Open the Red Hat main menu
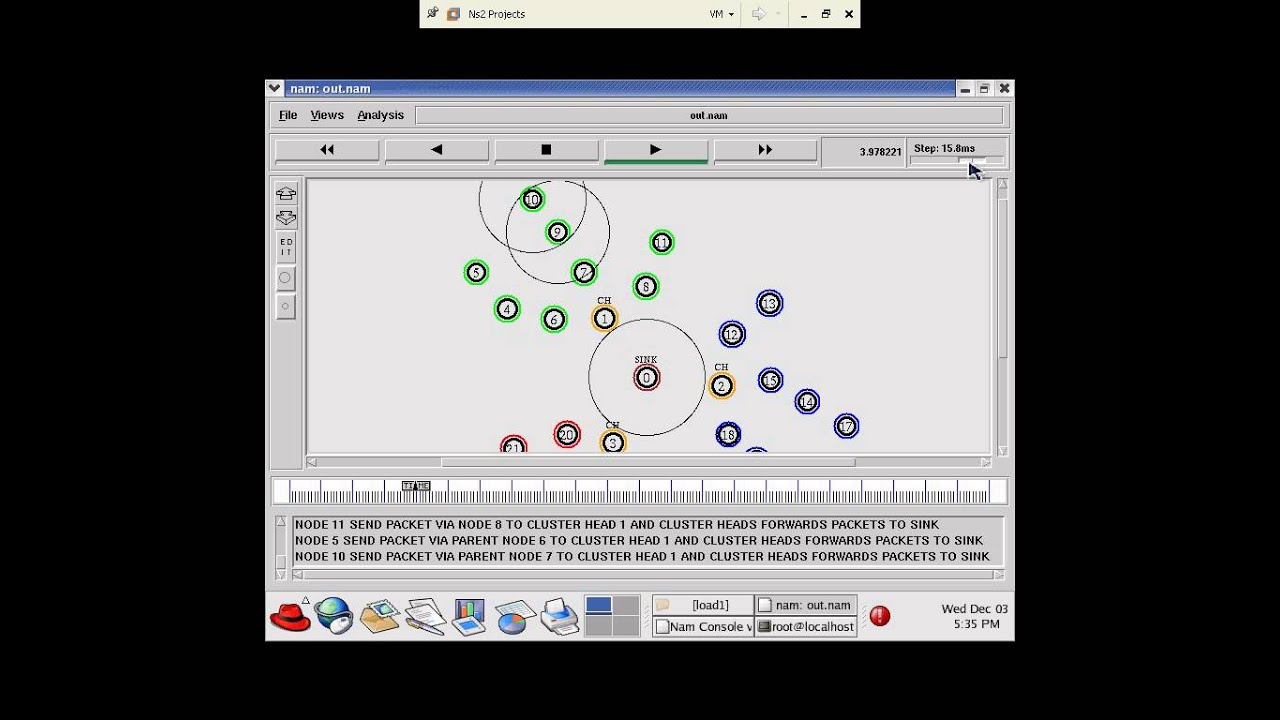 (290, 616)
